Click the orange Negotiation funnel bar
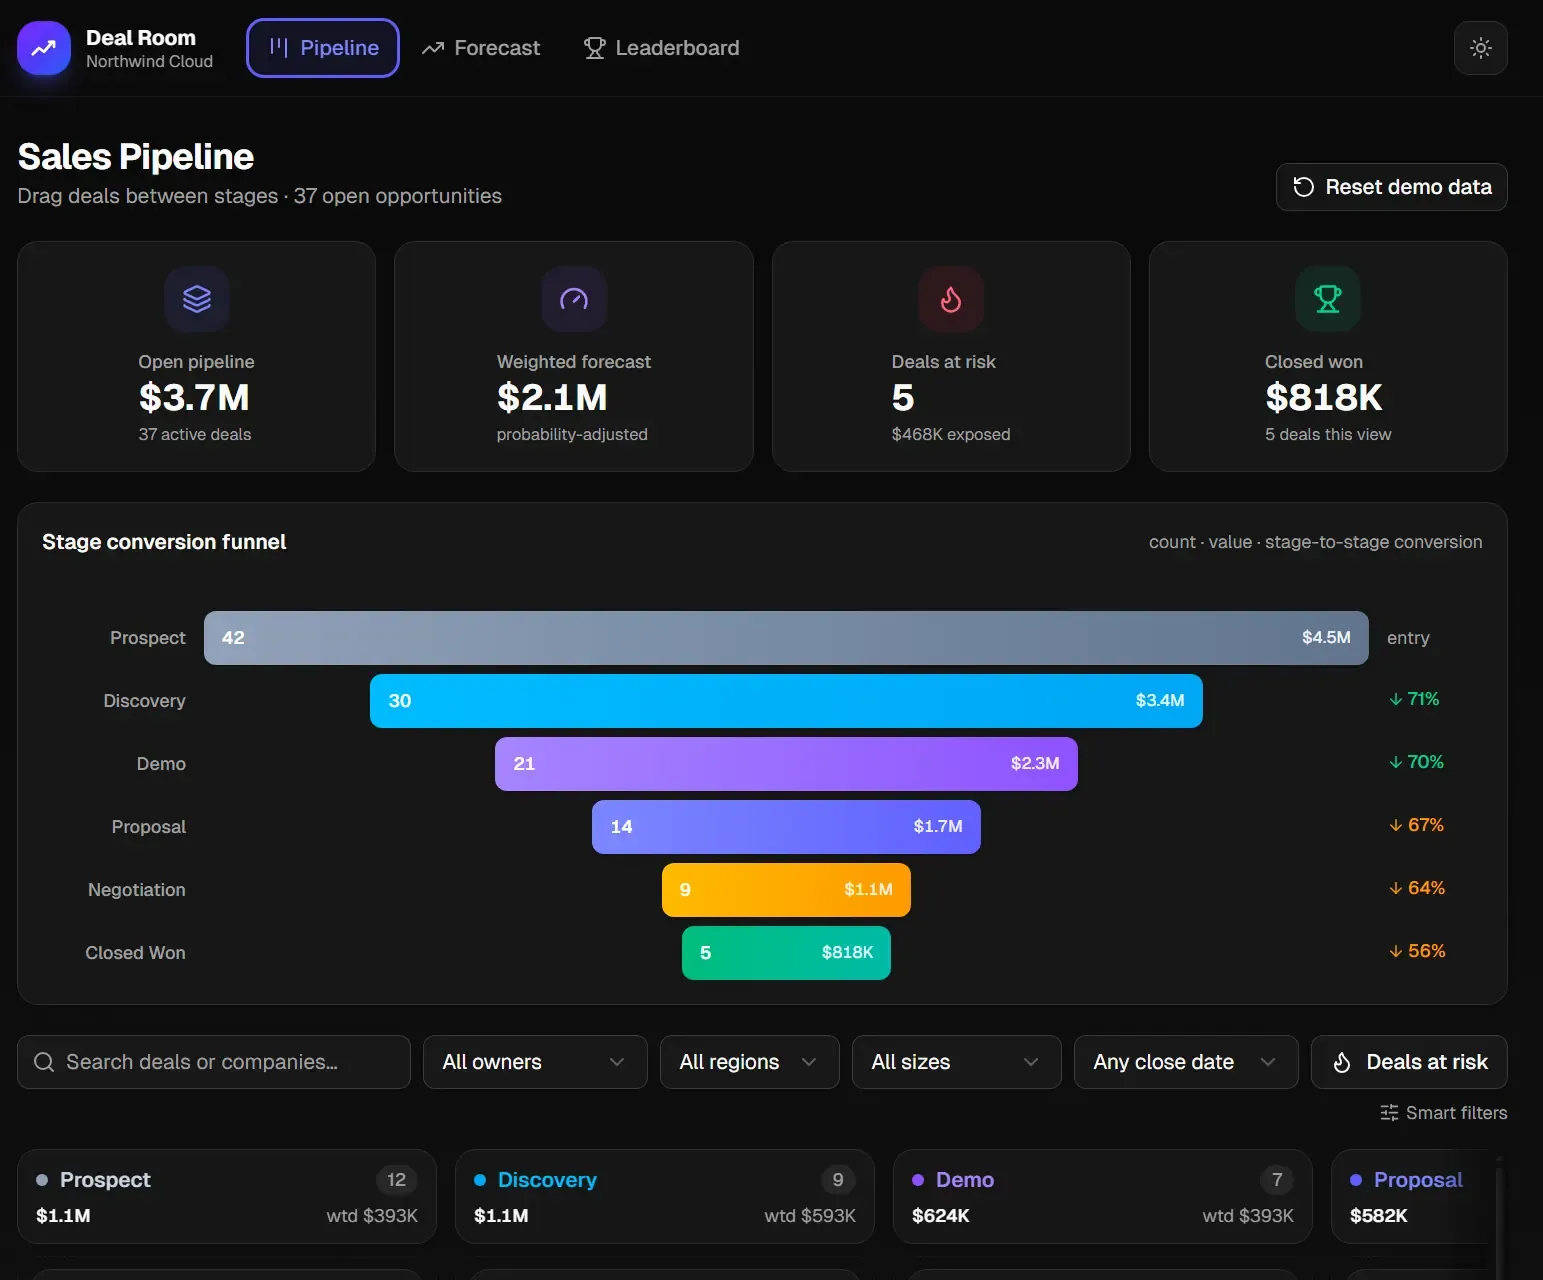The width and height of the screenshot is (1543, 1280). coord(786,890)
